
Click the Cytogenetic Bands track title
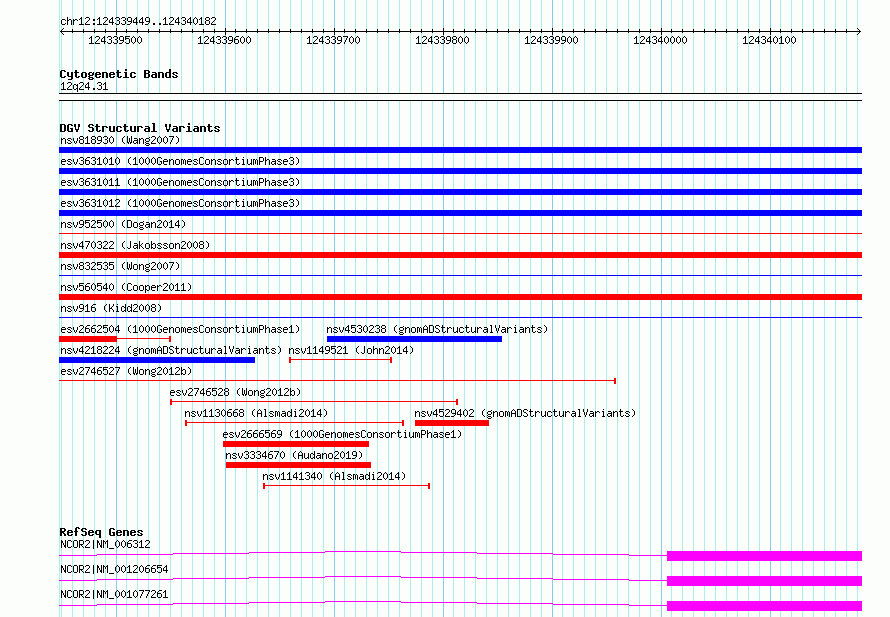pos(119,74)
